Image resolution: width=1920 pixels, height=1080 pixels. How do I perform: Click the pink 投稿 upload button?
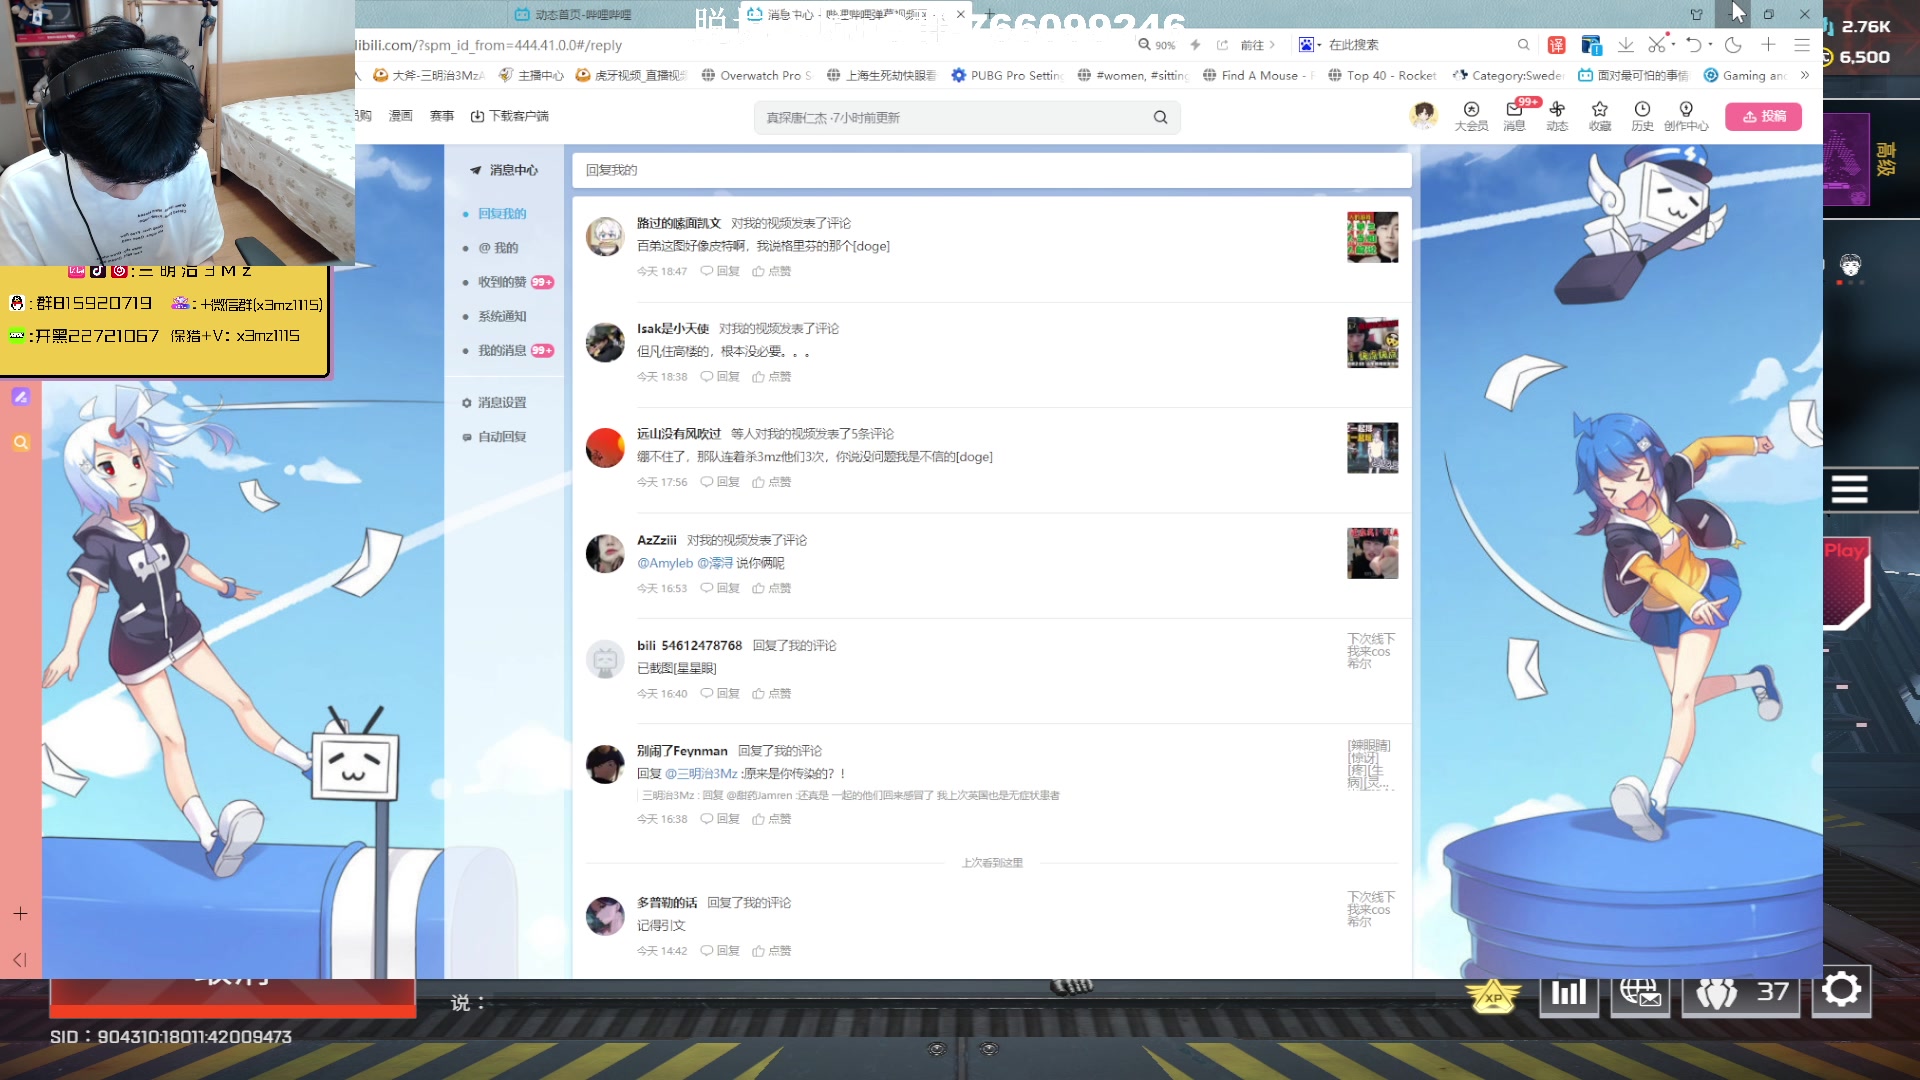(1764, 116)
